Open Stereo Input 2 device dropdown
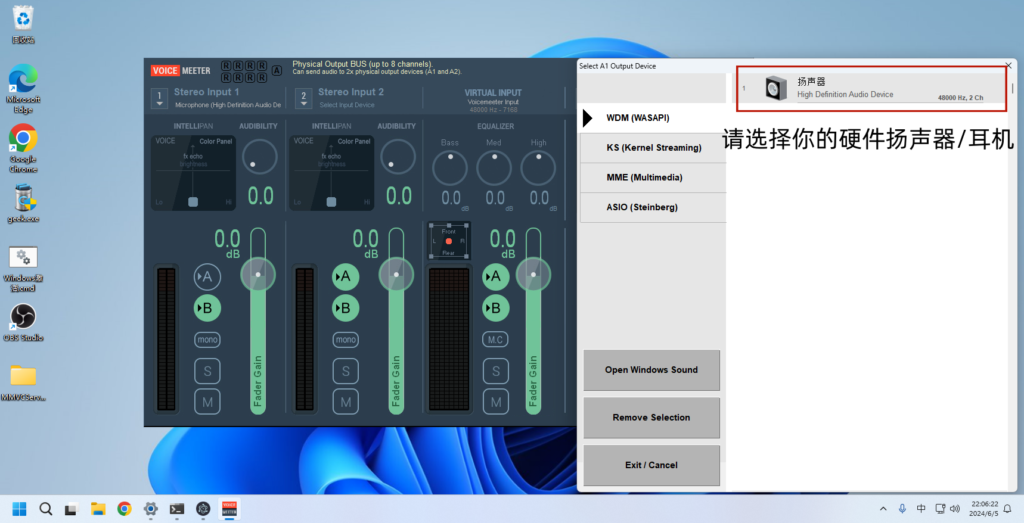Image resolution: width=1024 pixels, height=523 pixels. [304, 98]
